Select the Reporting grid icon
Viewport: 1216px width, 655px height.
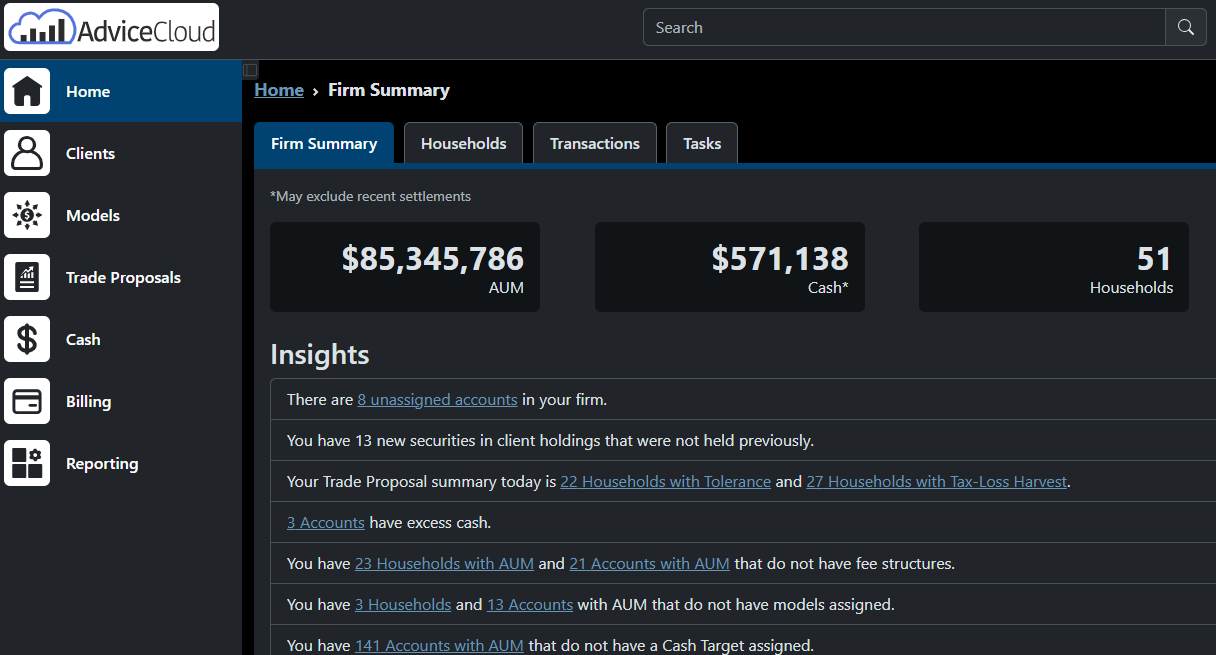(27, 463)
